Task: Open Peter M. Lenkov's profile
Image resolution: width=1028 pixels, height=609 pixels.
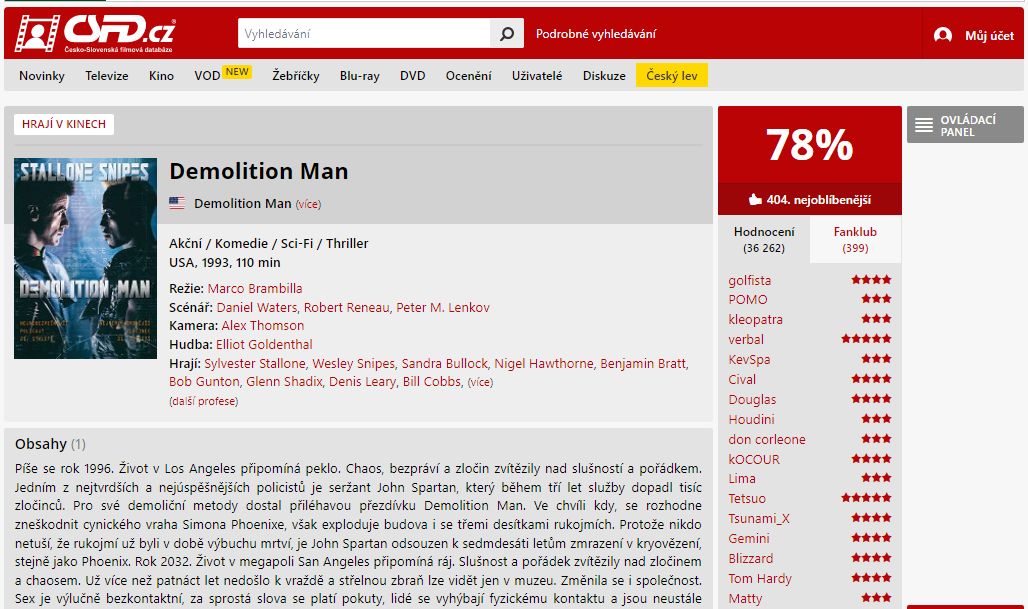Action: click(x=443, y=307)
